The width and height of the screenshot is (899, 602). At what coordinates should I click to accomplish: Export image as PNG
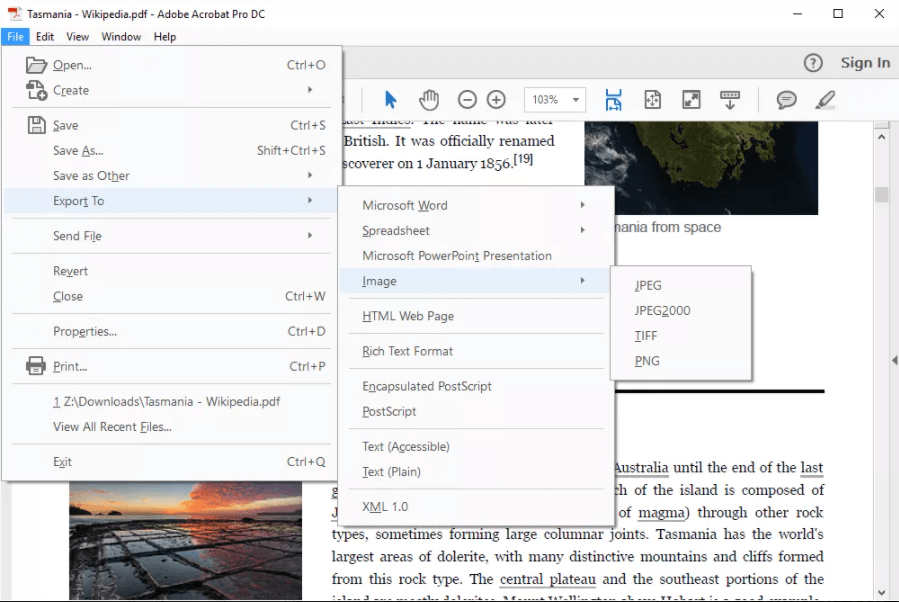(681, 361)
